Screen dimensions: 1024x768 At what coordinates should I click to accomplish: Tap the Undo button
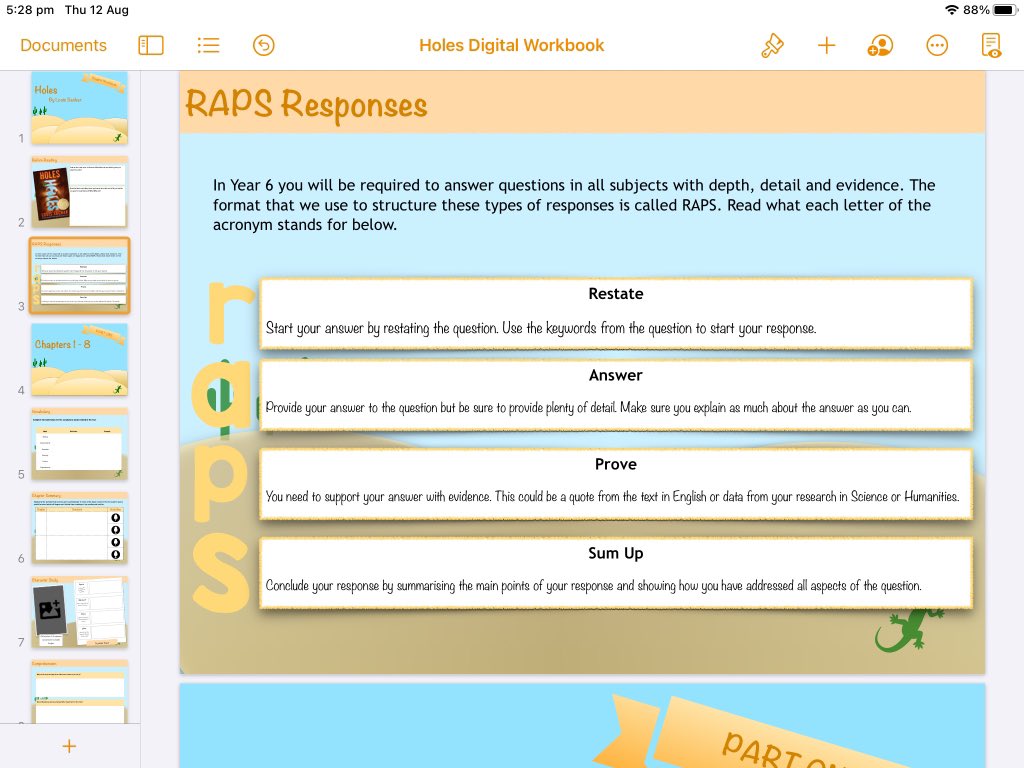click(x=264, y=45)
